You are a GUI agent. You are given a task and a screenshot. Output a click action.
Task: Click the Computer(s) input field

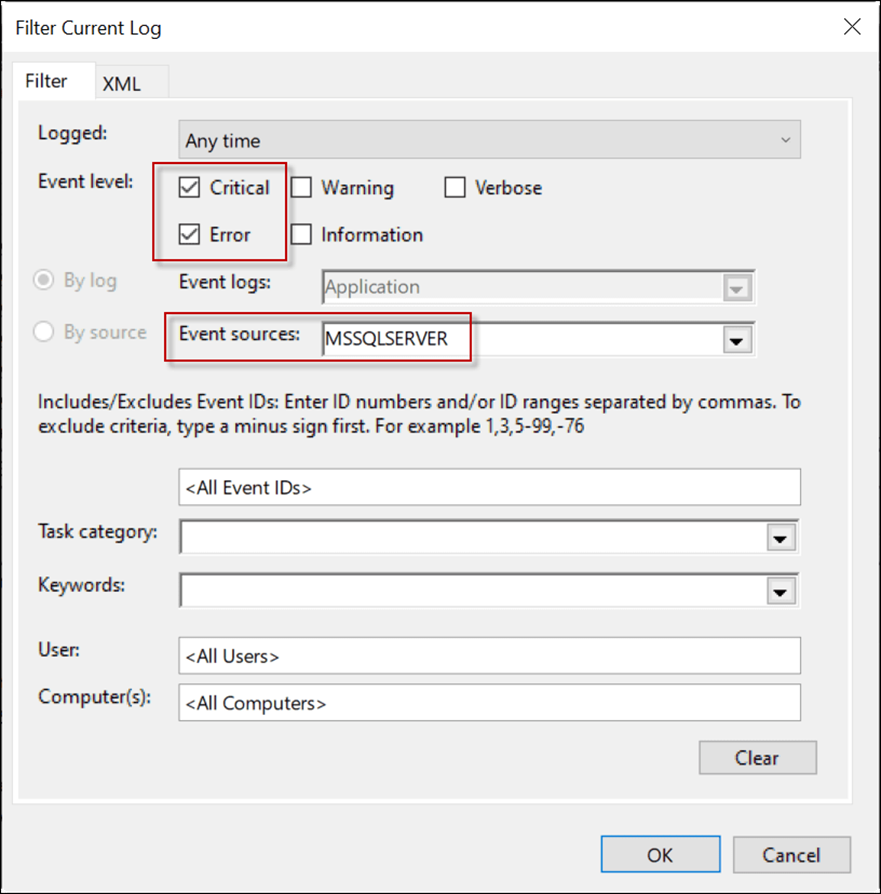click(490, 703)
